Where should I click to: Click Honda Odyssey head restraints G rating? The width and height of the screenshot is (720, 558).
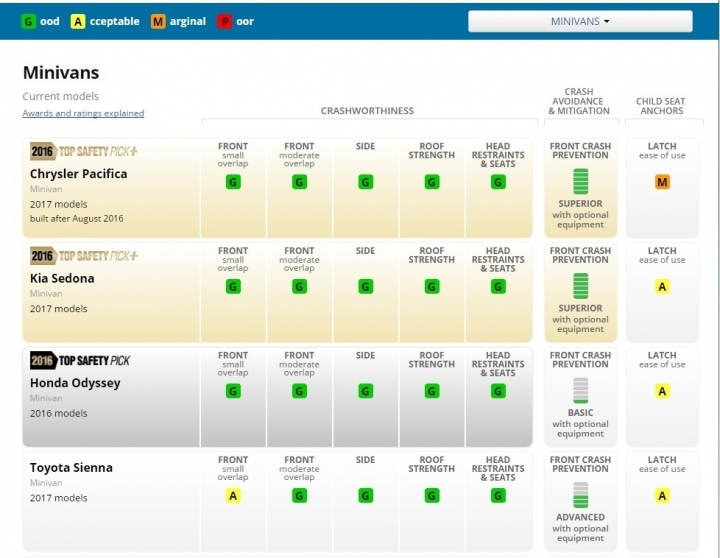click(498, 391)
